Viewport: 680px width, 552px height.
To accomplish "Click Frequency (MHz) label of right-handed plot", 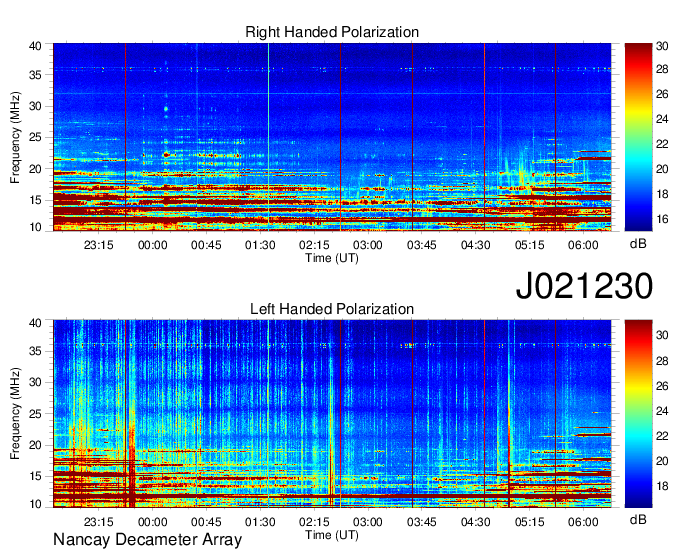I will tap(15, 137).
